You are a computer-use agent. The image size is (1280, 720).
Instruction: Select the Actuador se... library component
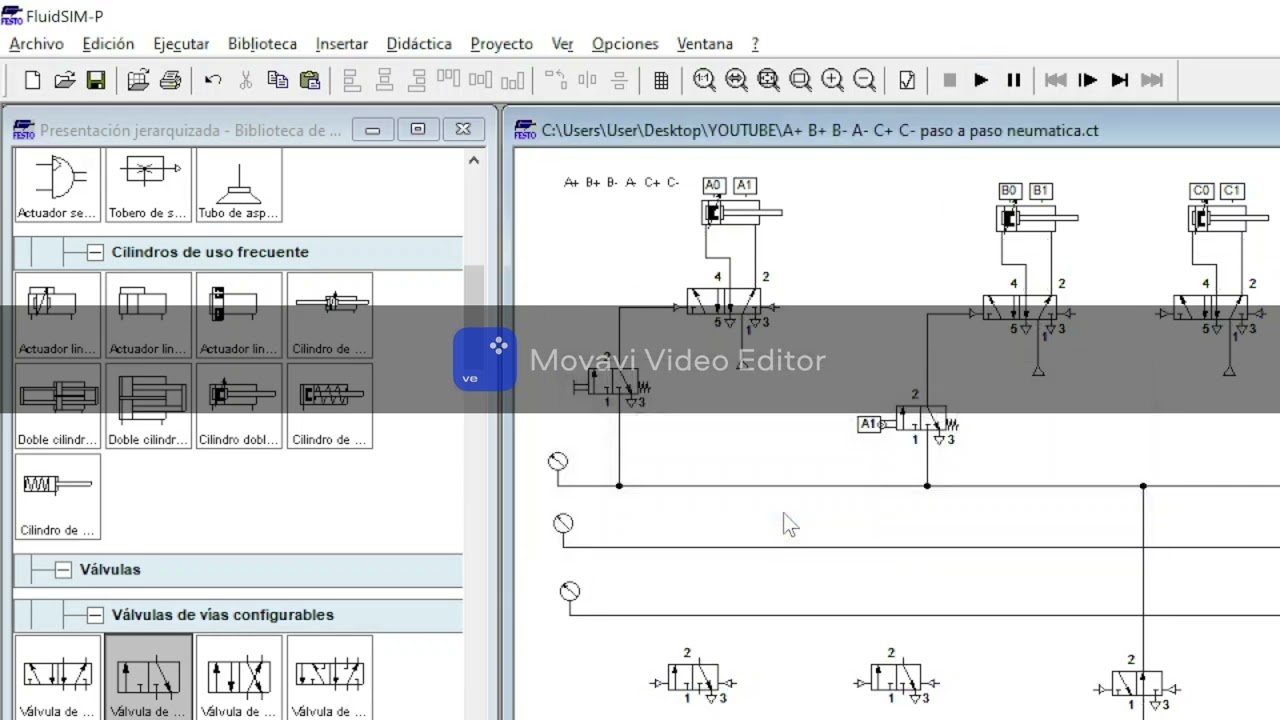click(58, 185)
